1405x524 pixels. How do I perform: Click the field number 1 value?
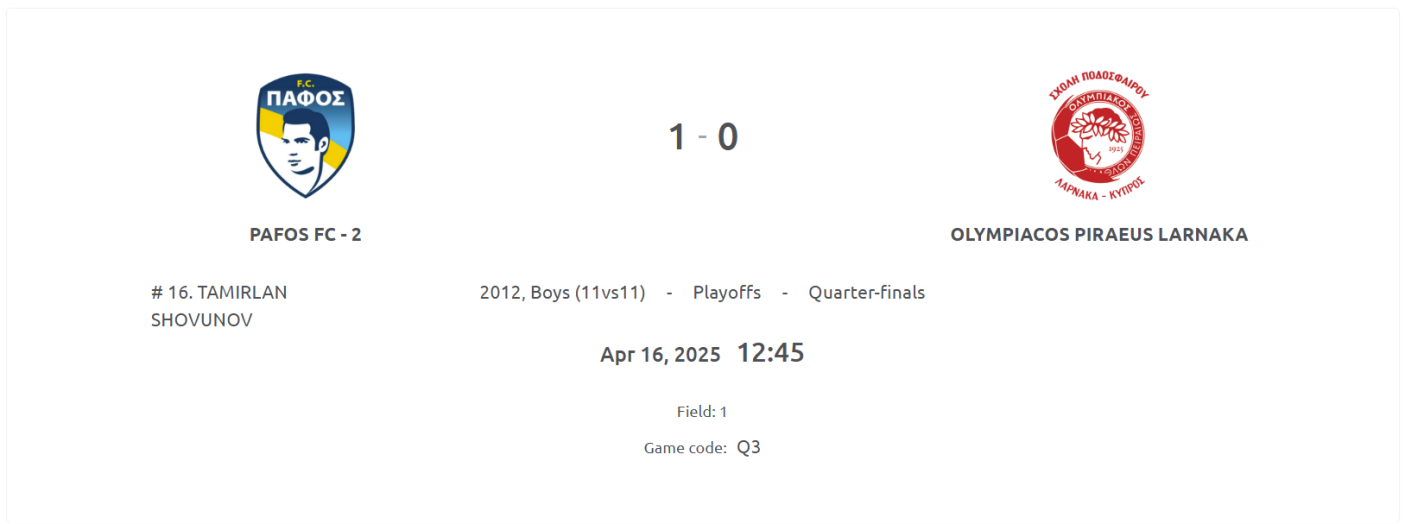[x=723, y=411]
